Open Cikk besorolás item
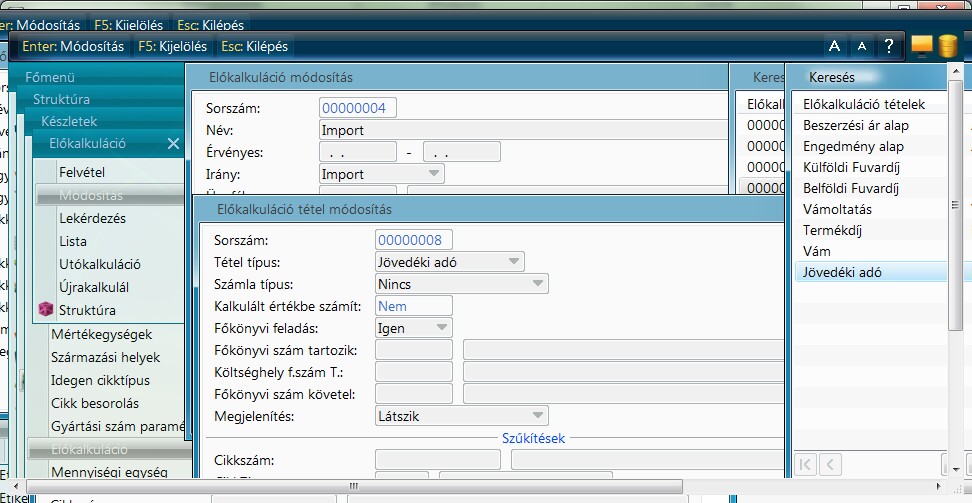The image size is (972, 503). point(95,403)
